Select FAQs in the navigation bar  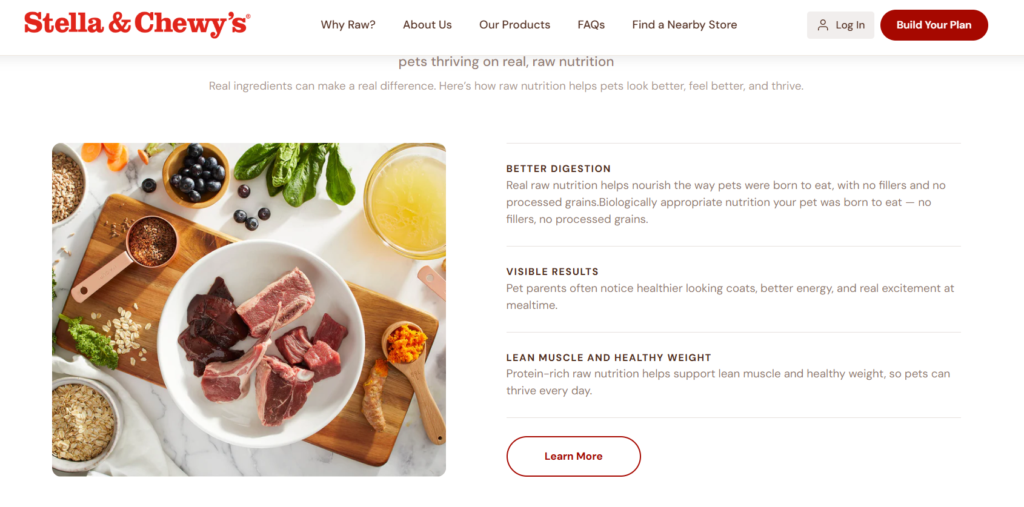[x=591, y=25]
